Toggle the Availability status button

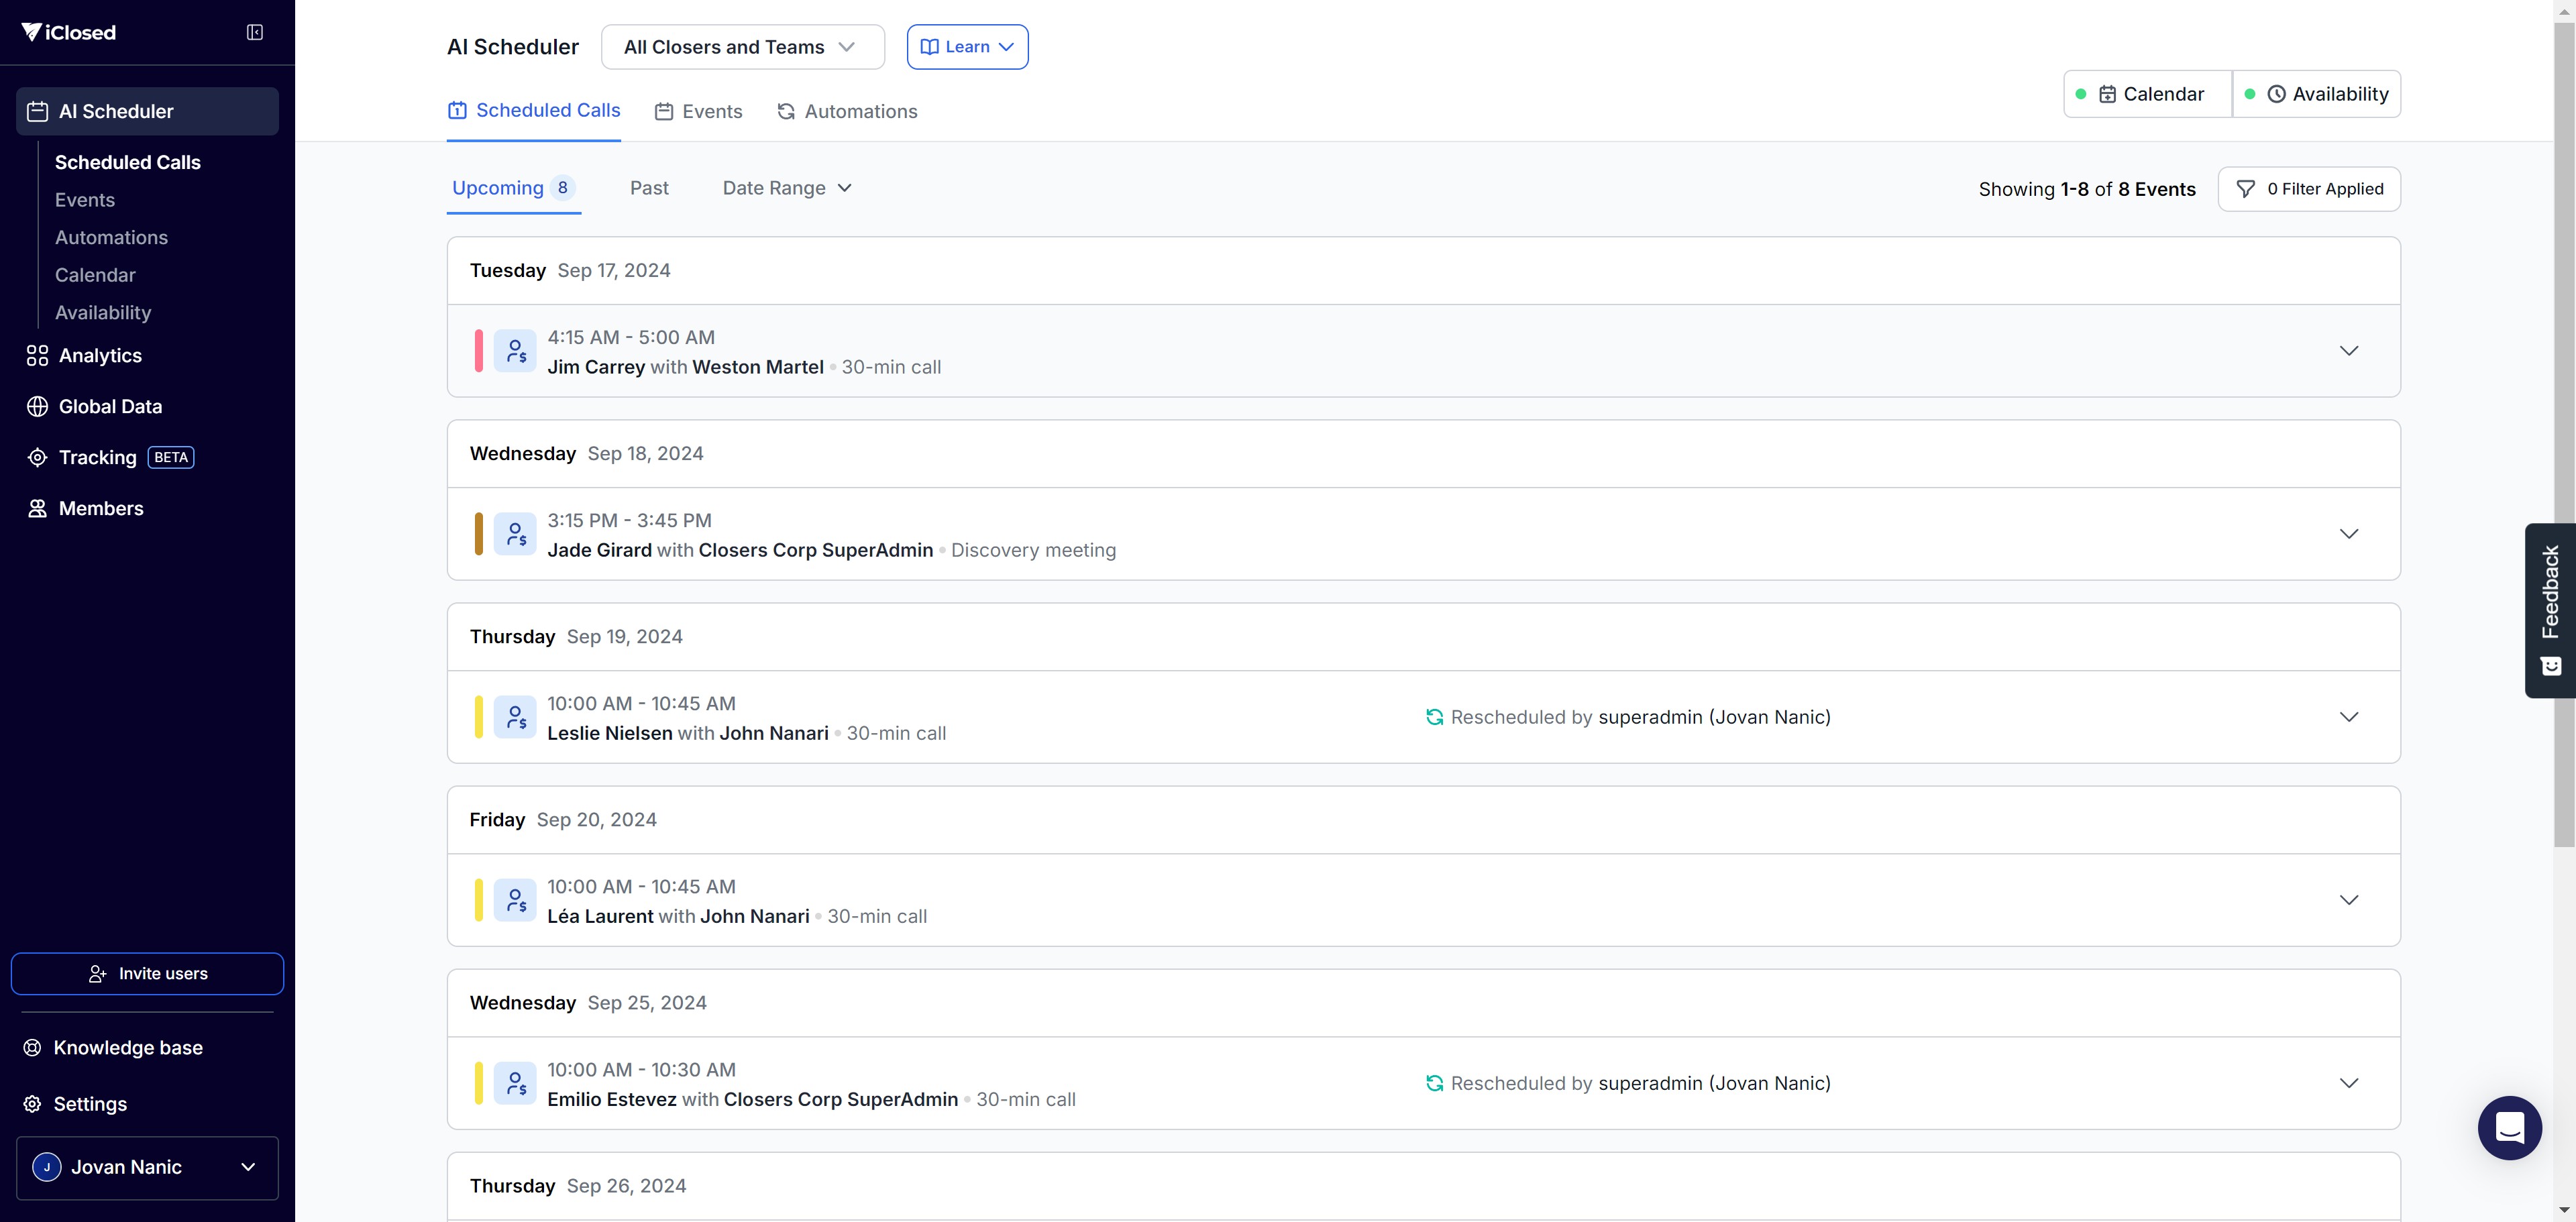click(2317, 94)
